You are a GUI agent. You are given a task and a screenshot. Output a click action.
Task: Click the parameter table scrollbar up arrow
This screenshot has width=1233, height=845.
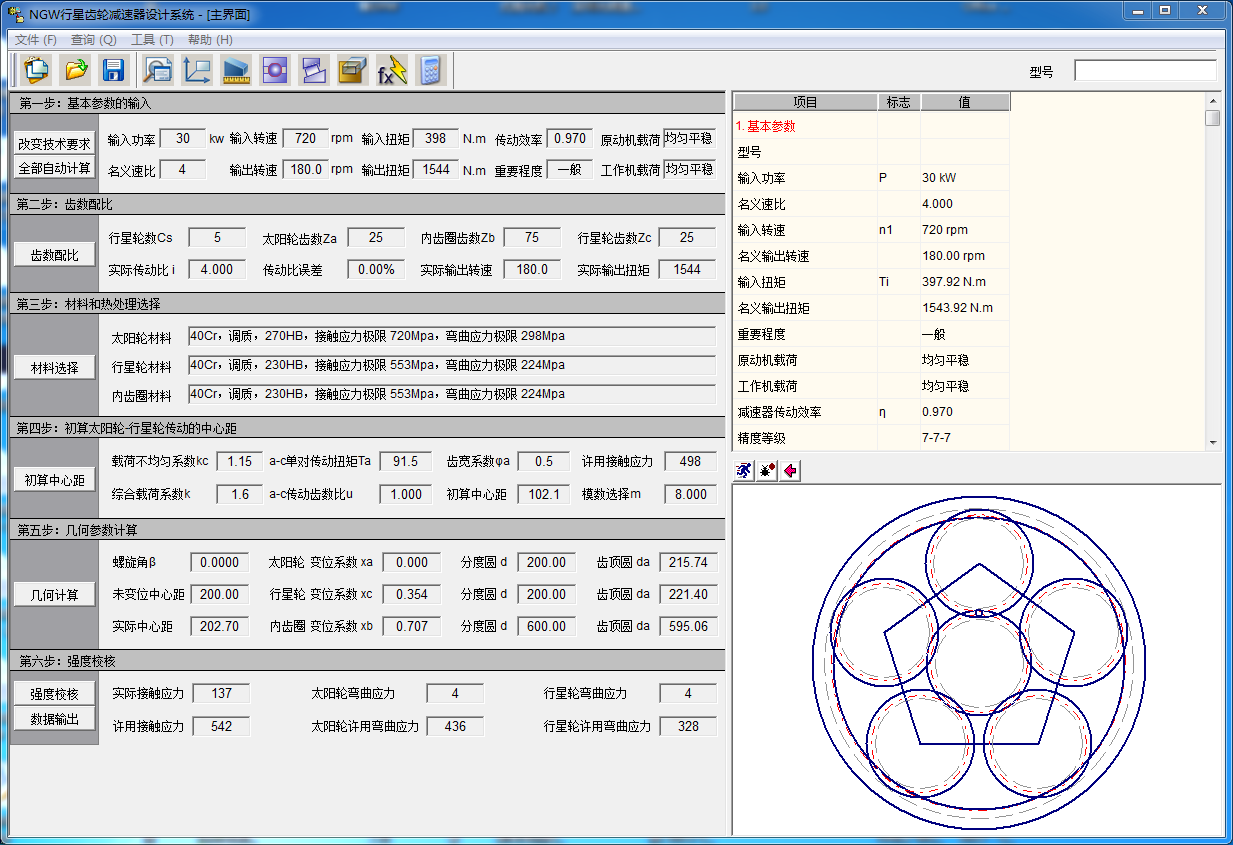click(x=1213, y=101)
